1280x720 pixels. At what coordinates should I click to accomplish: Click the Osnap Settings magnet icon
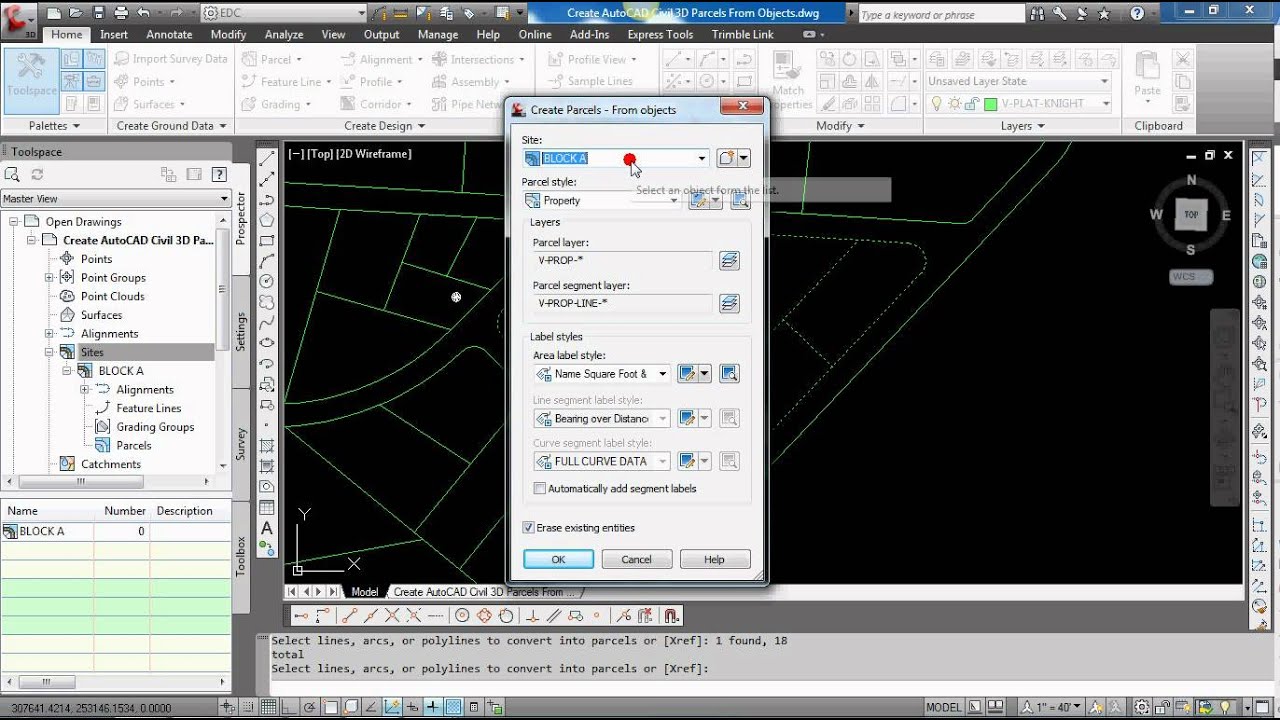point(671,616)
